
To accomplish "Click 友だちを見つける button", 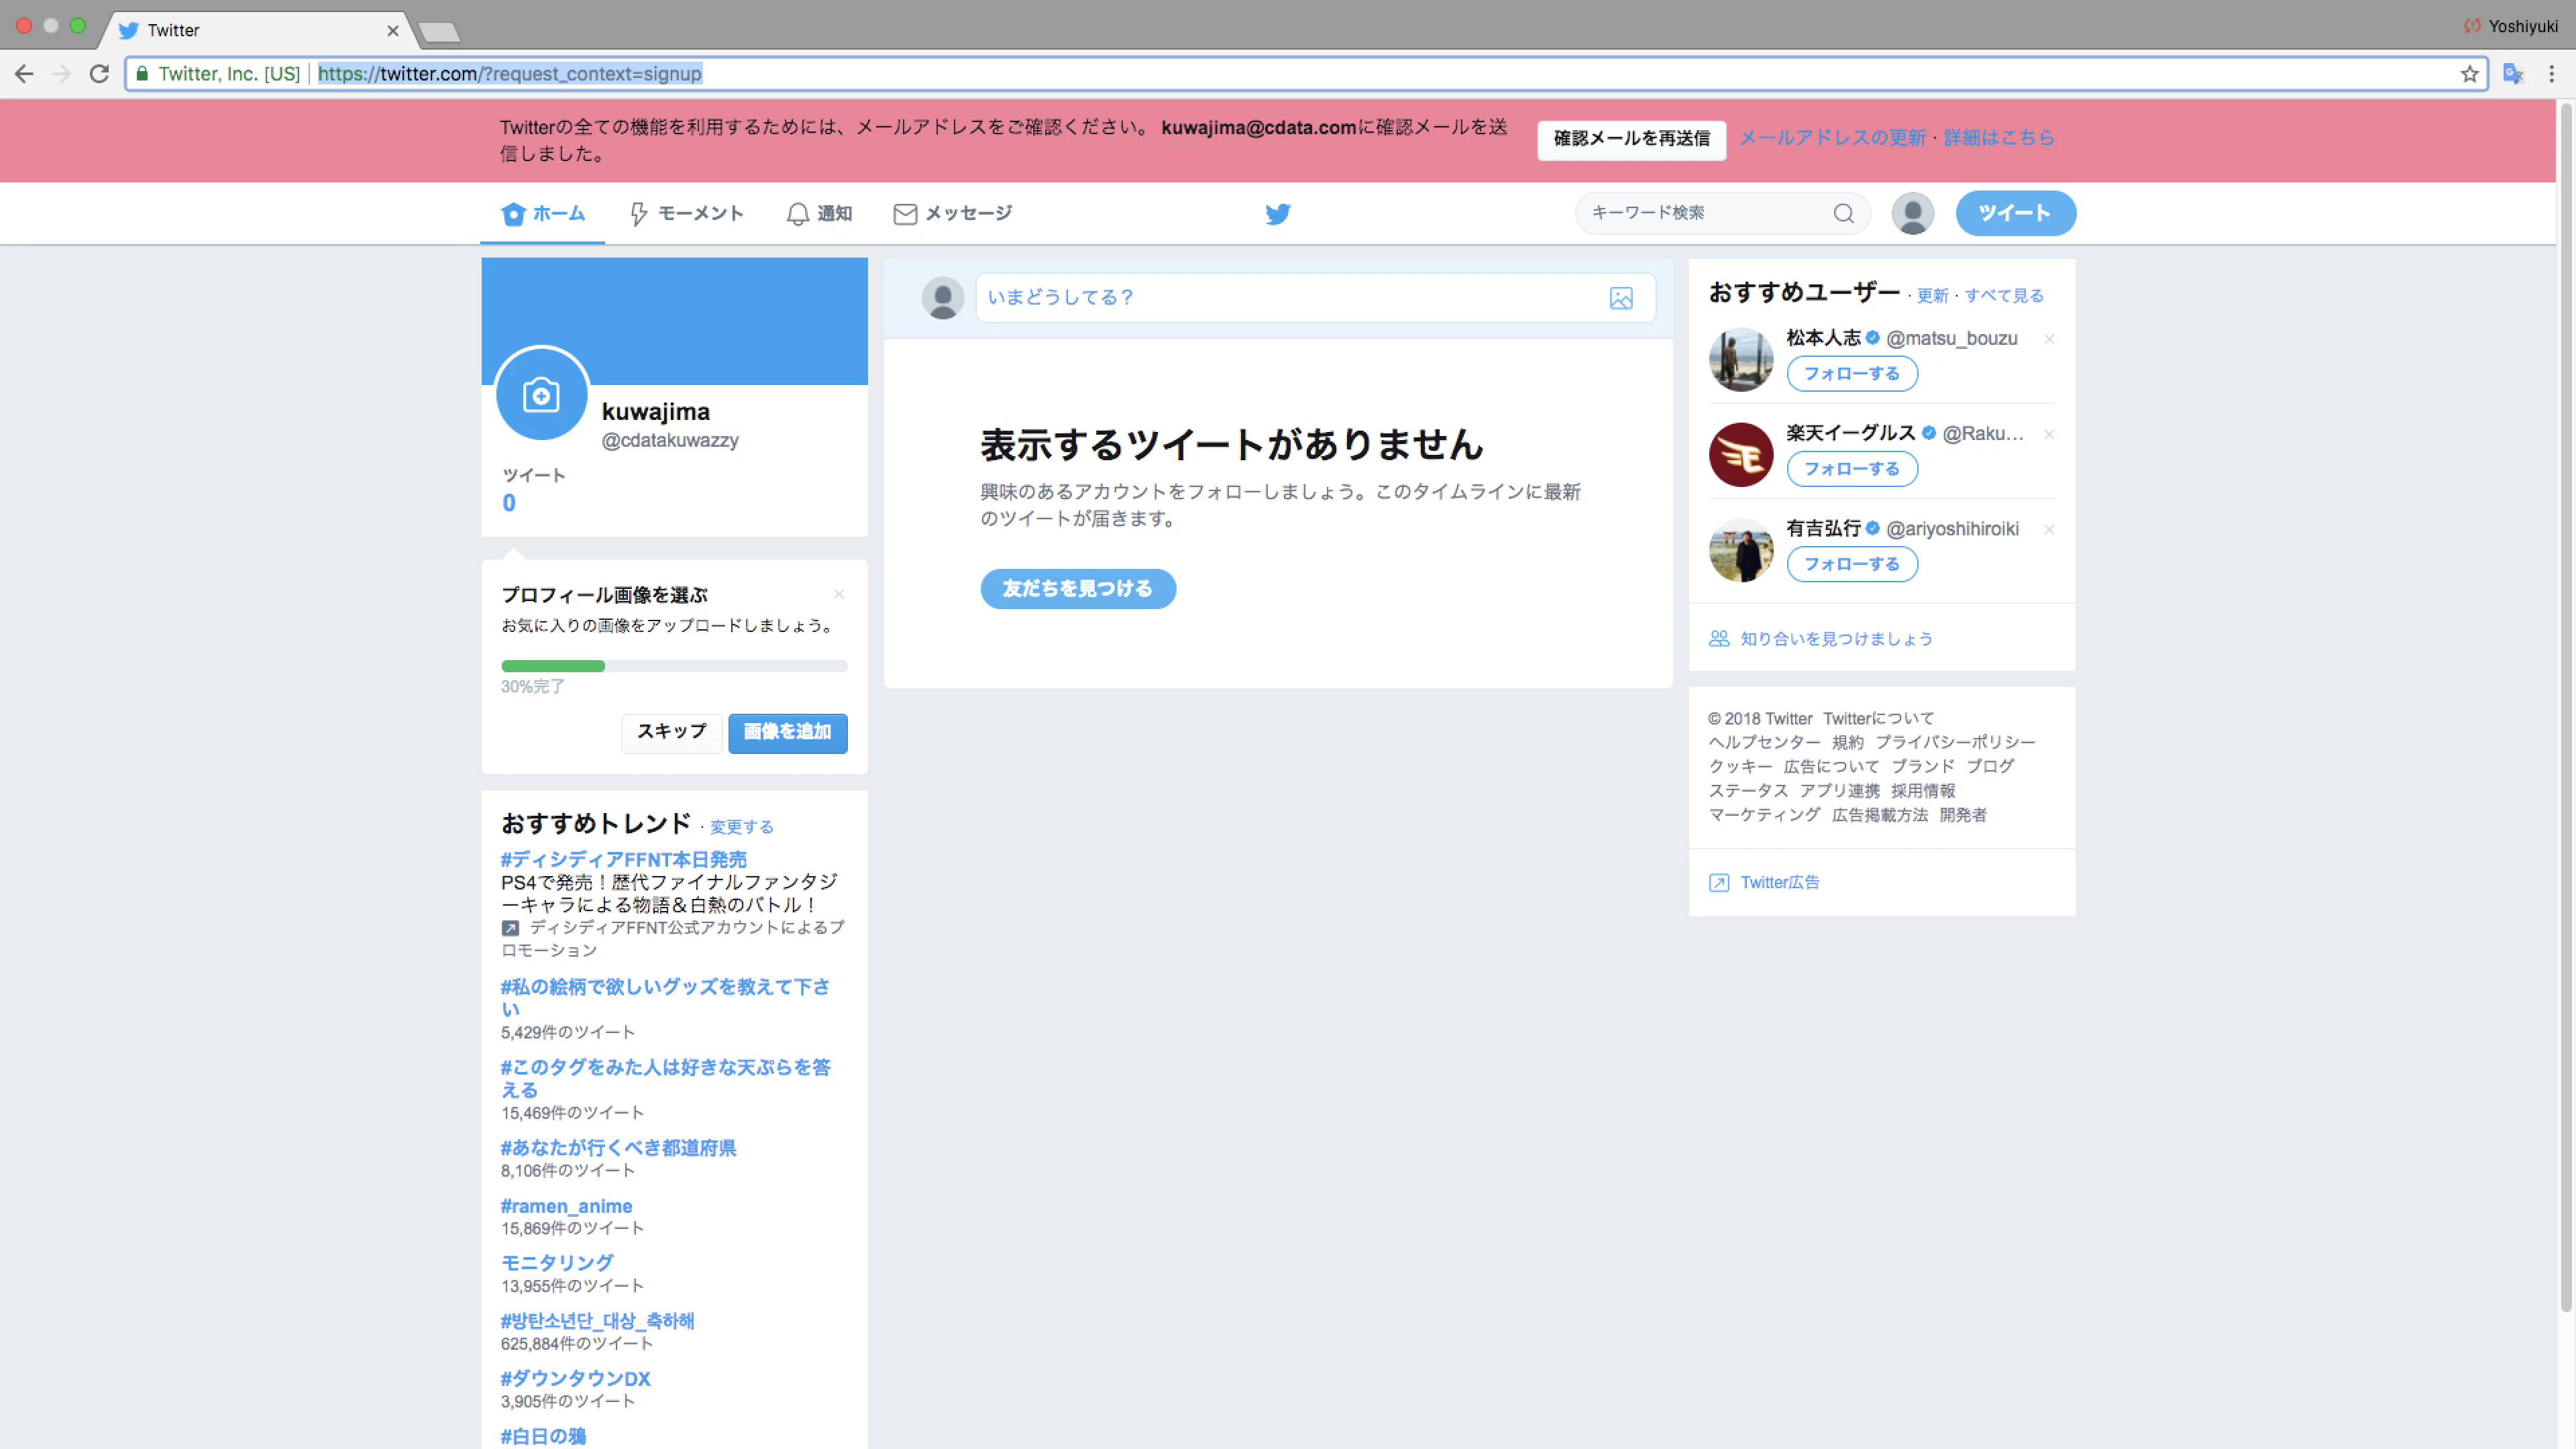I will (1077, 588).
